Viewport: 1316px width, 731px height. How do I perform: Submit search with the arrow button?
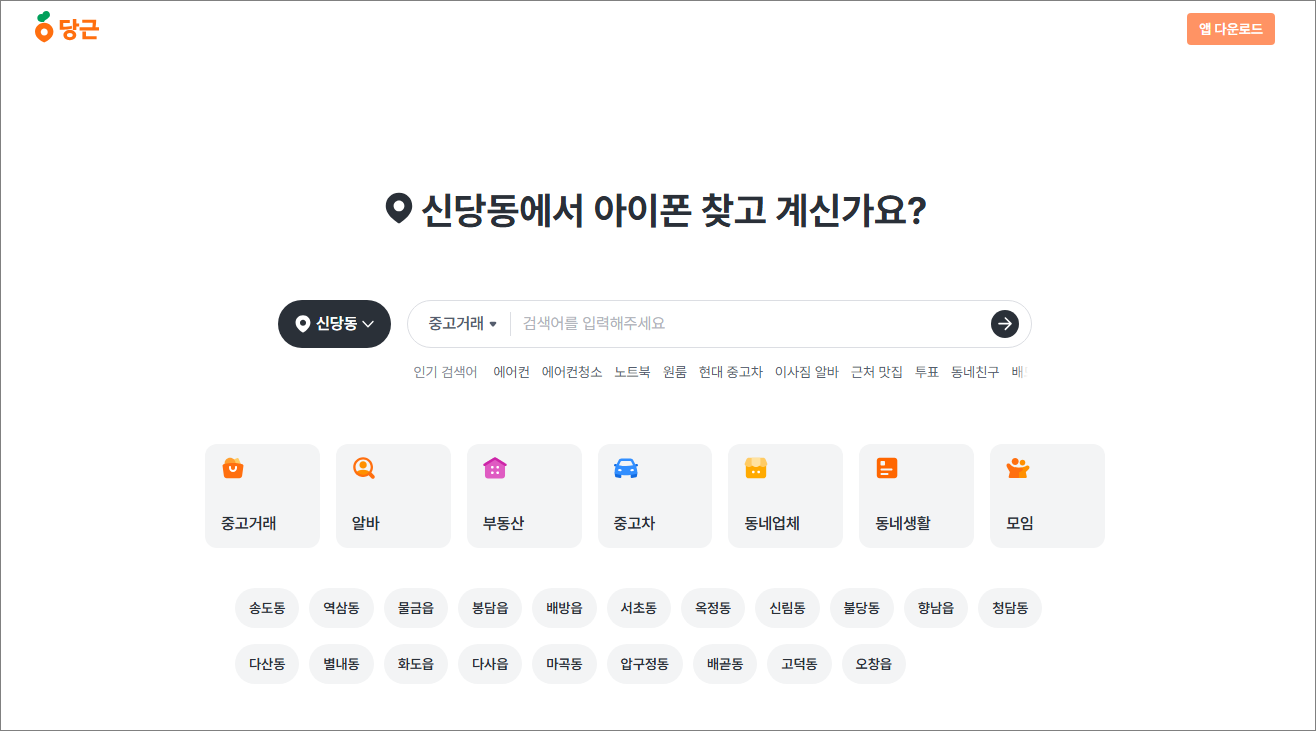click(x=1004, y=324)
